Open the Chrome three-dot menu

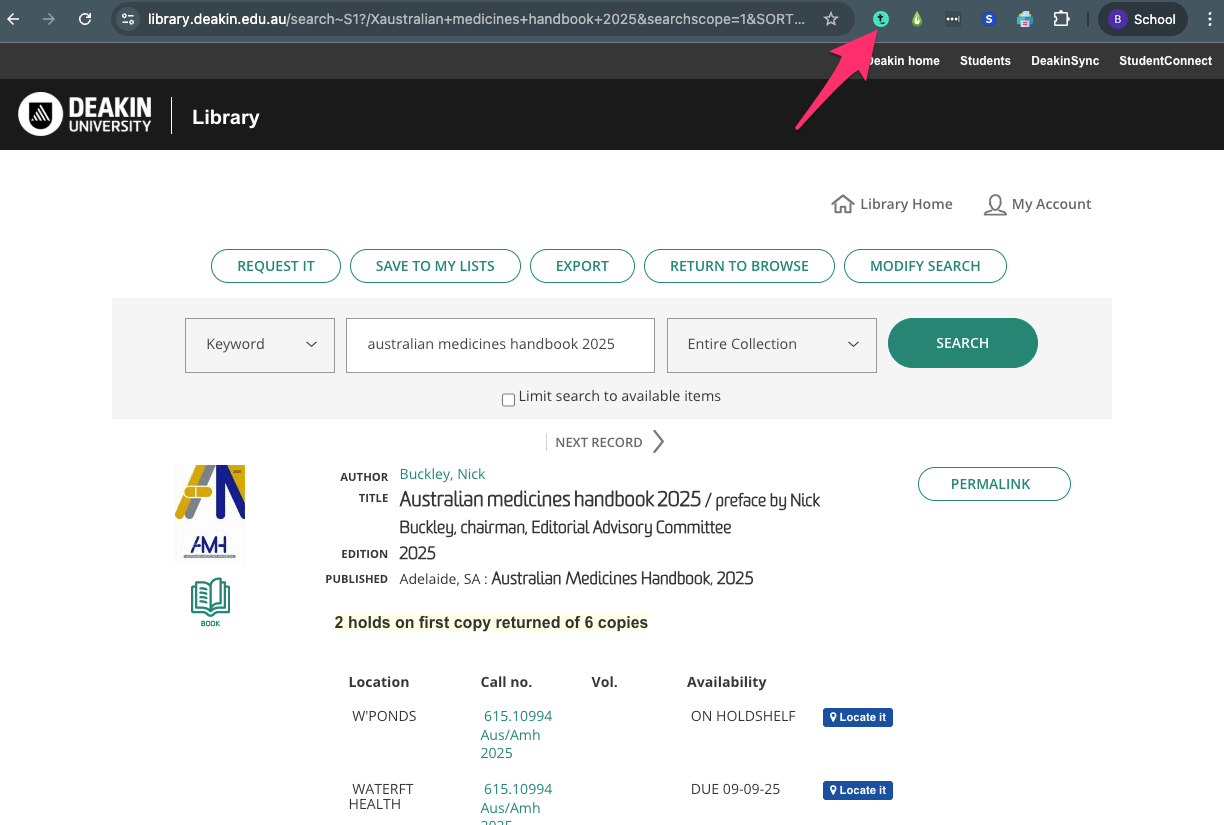(1209, 19)
